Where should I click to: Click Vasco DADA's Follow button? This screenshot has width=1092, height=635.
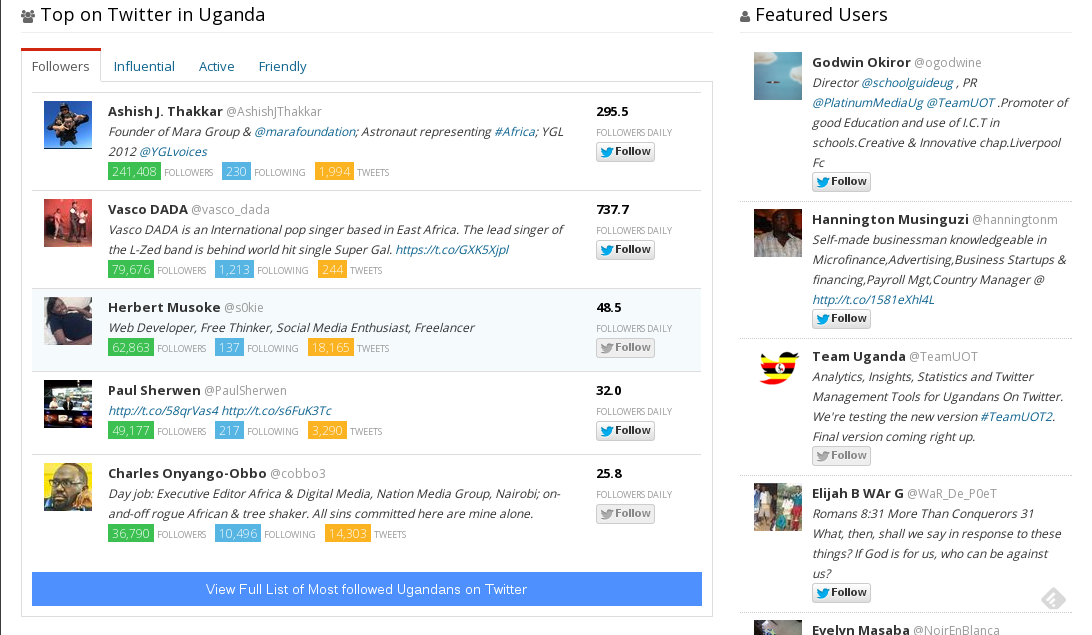tap(625, 250)
